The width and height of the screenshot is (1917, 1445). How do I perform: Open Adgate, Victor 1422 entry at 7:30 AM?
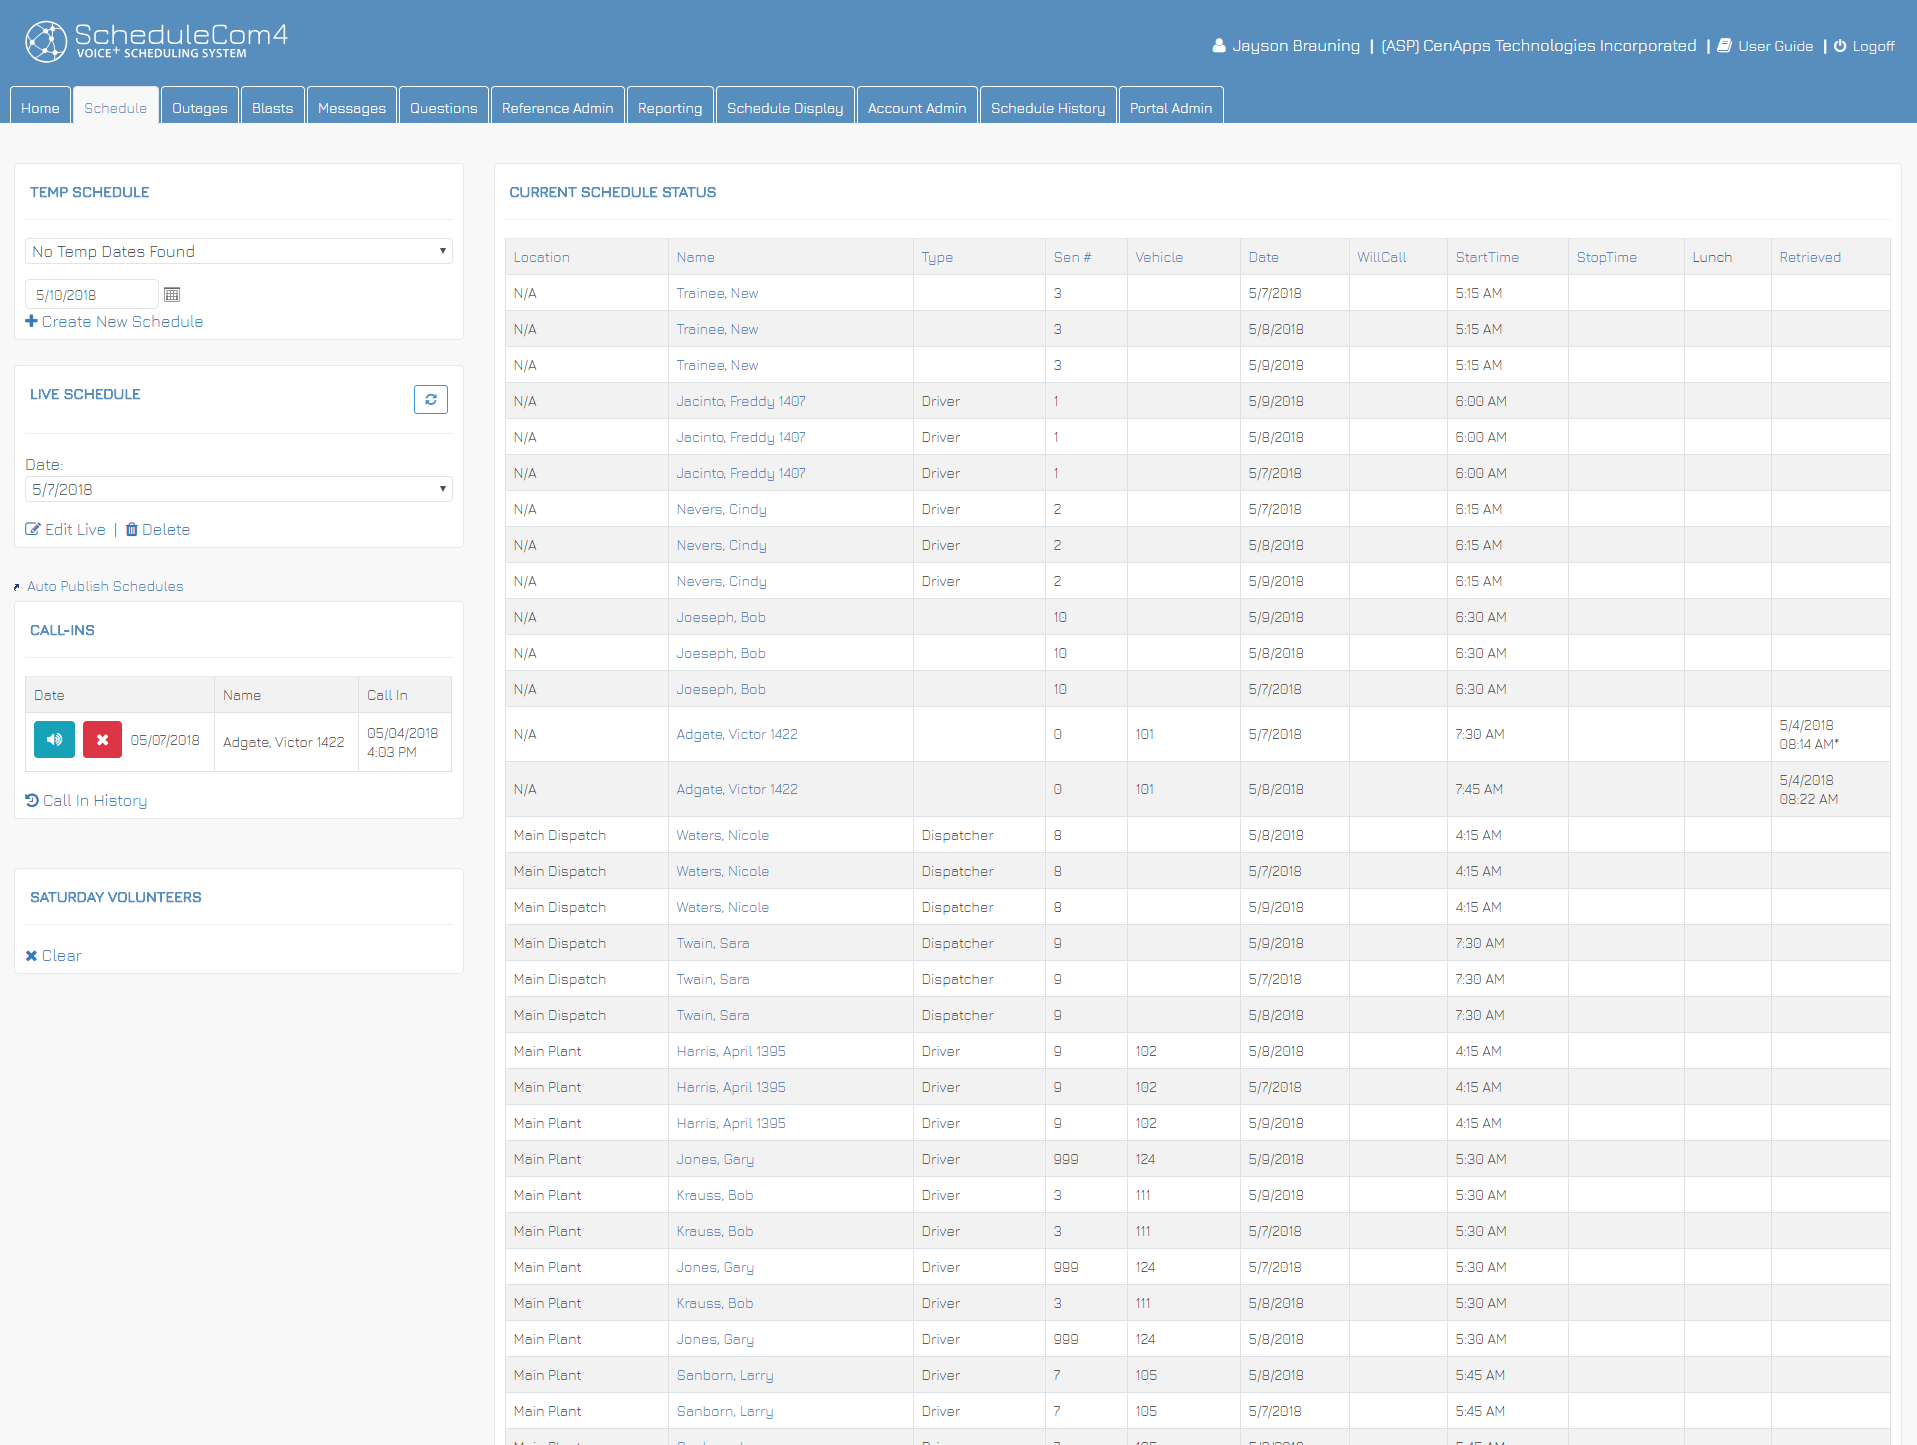737,734
